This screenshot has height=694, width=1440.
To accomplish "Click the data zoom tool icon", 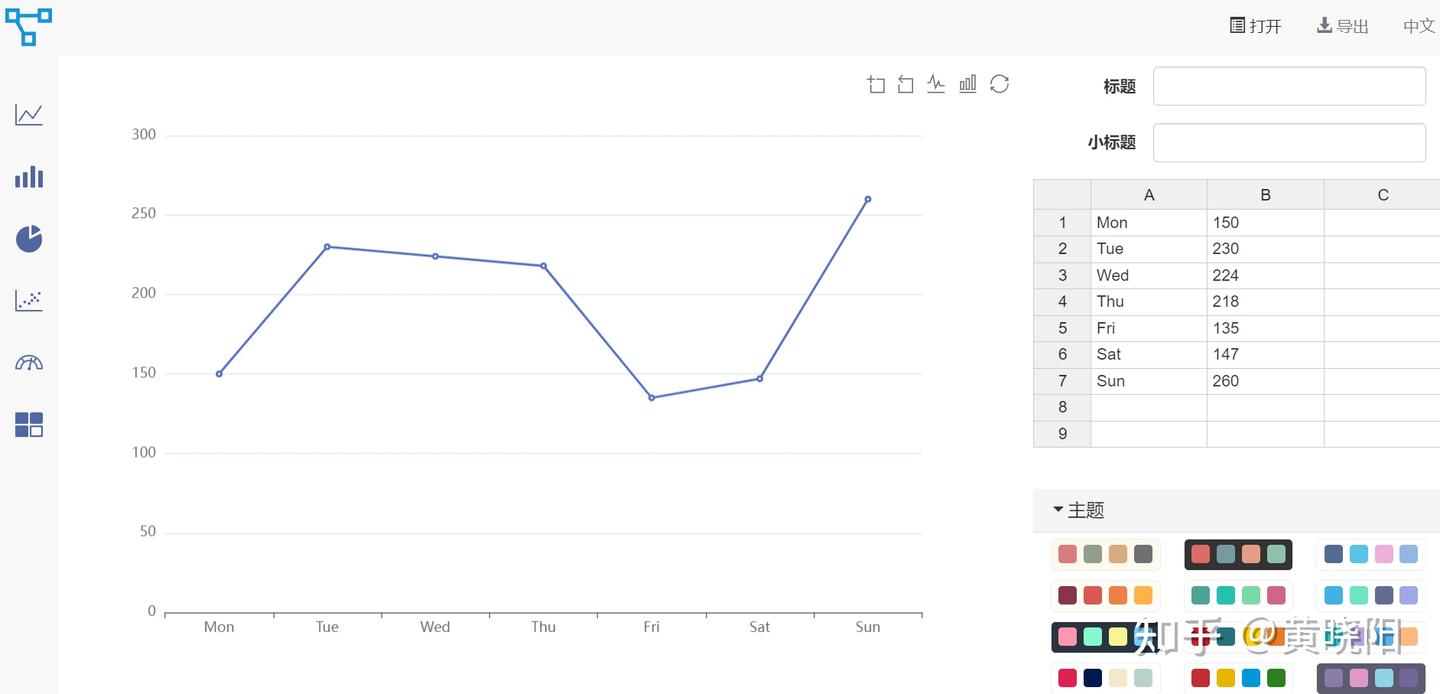I will point(876,85).
